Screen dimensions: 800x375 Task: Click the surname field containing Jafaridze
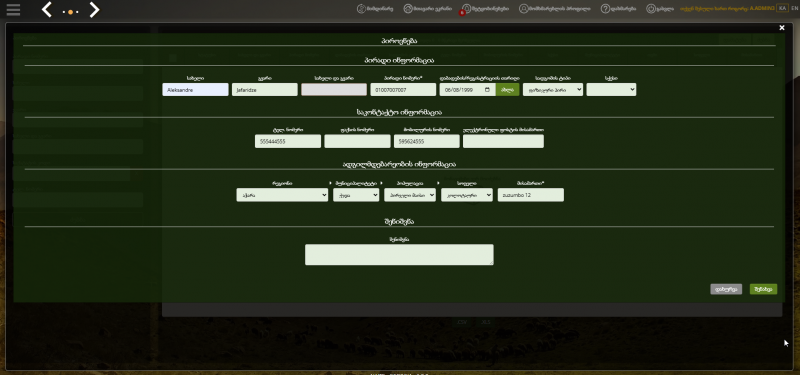click(264, 89)
